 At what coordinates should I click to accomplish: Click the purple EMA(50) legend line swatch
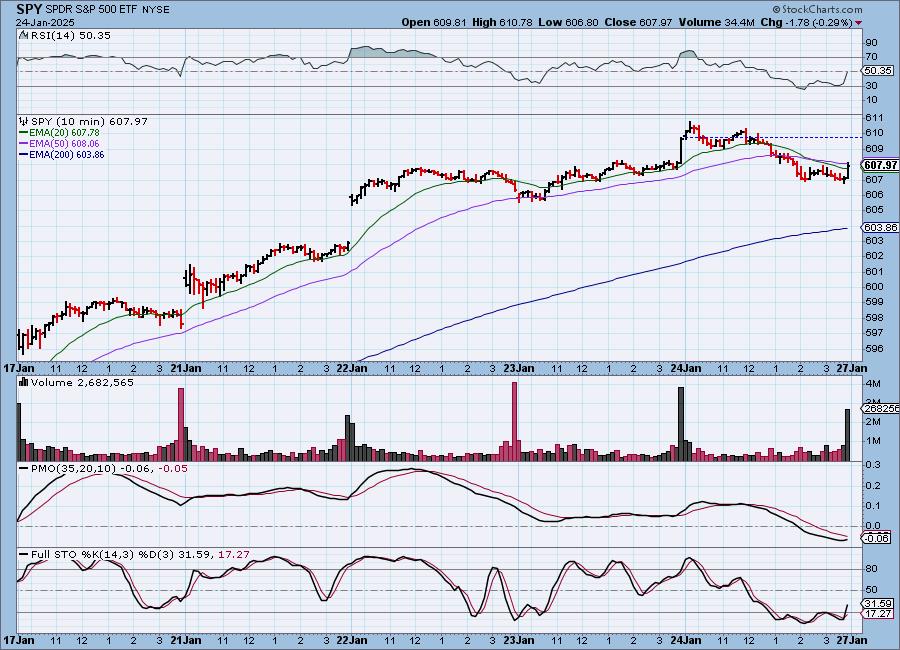(24, 144)
